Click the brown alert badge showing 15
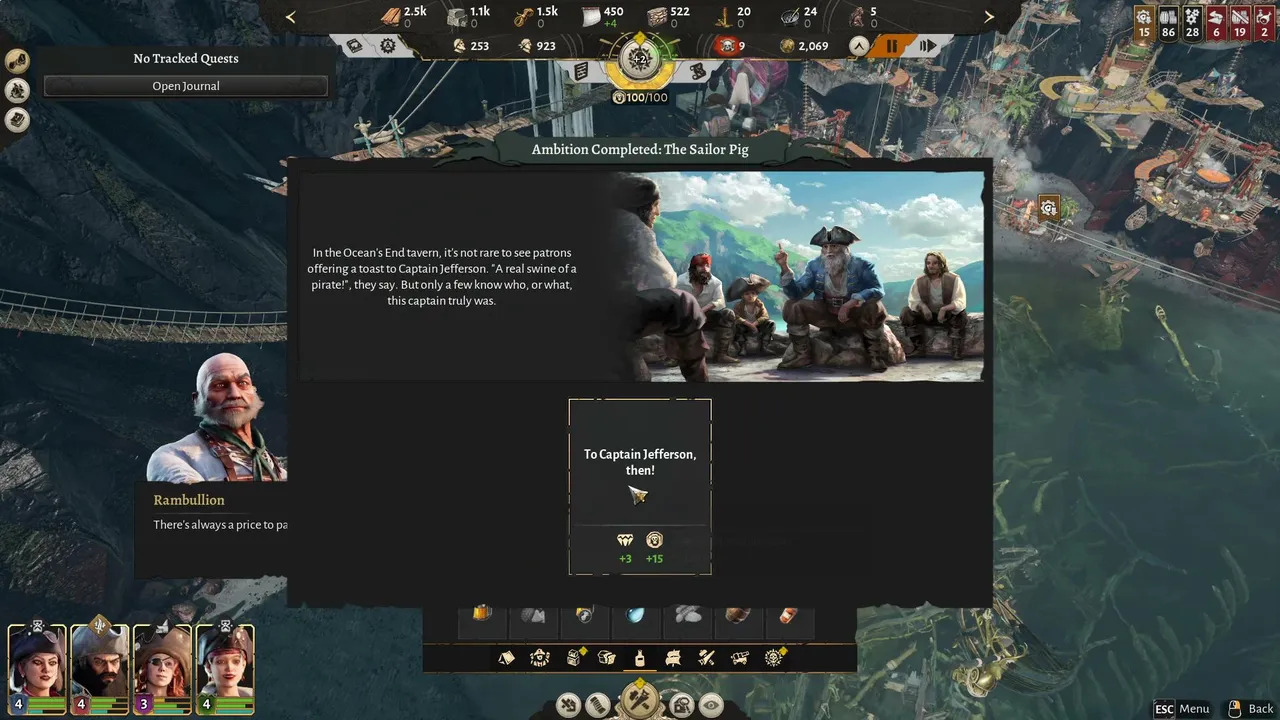The width and height of the screenshot is (1280, 720). [x=1144, y=23]
